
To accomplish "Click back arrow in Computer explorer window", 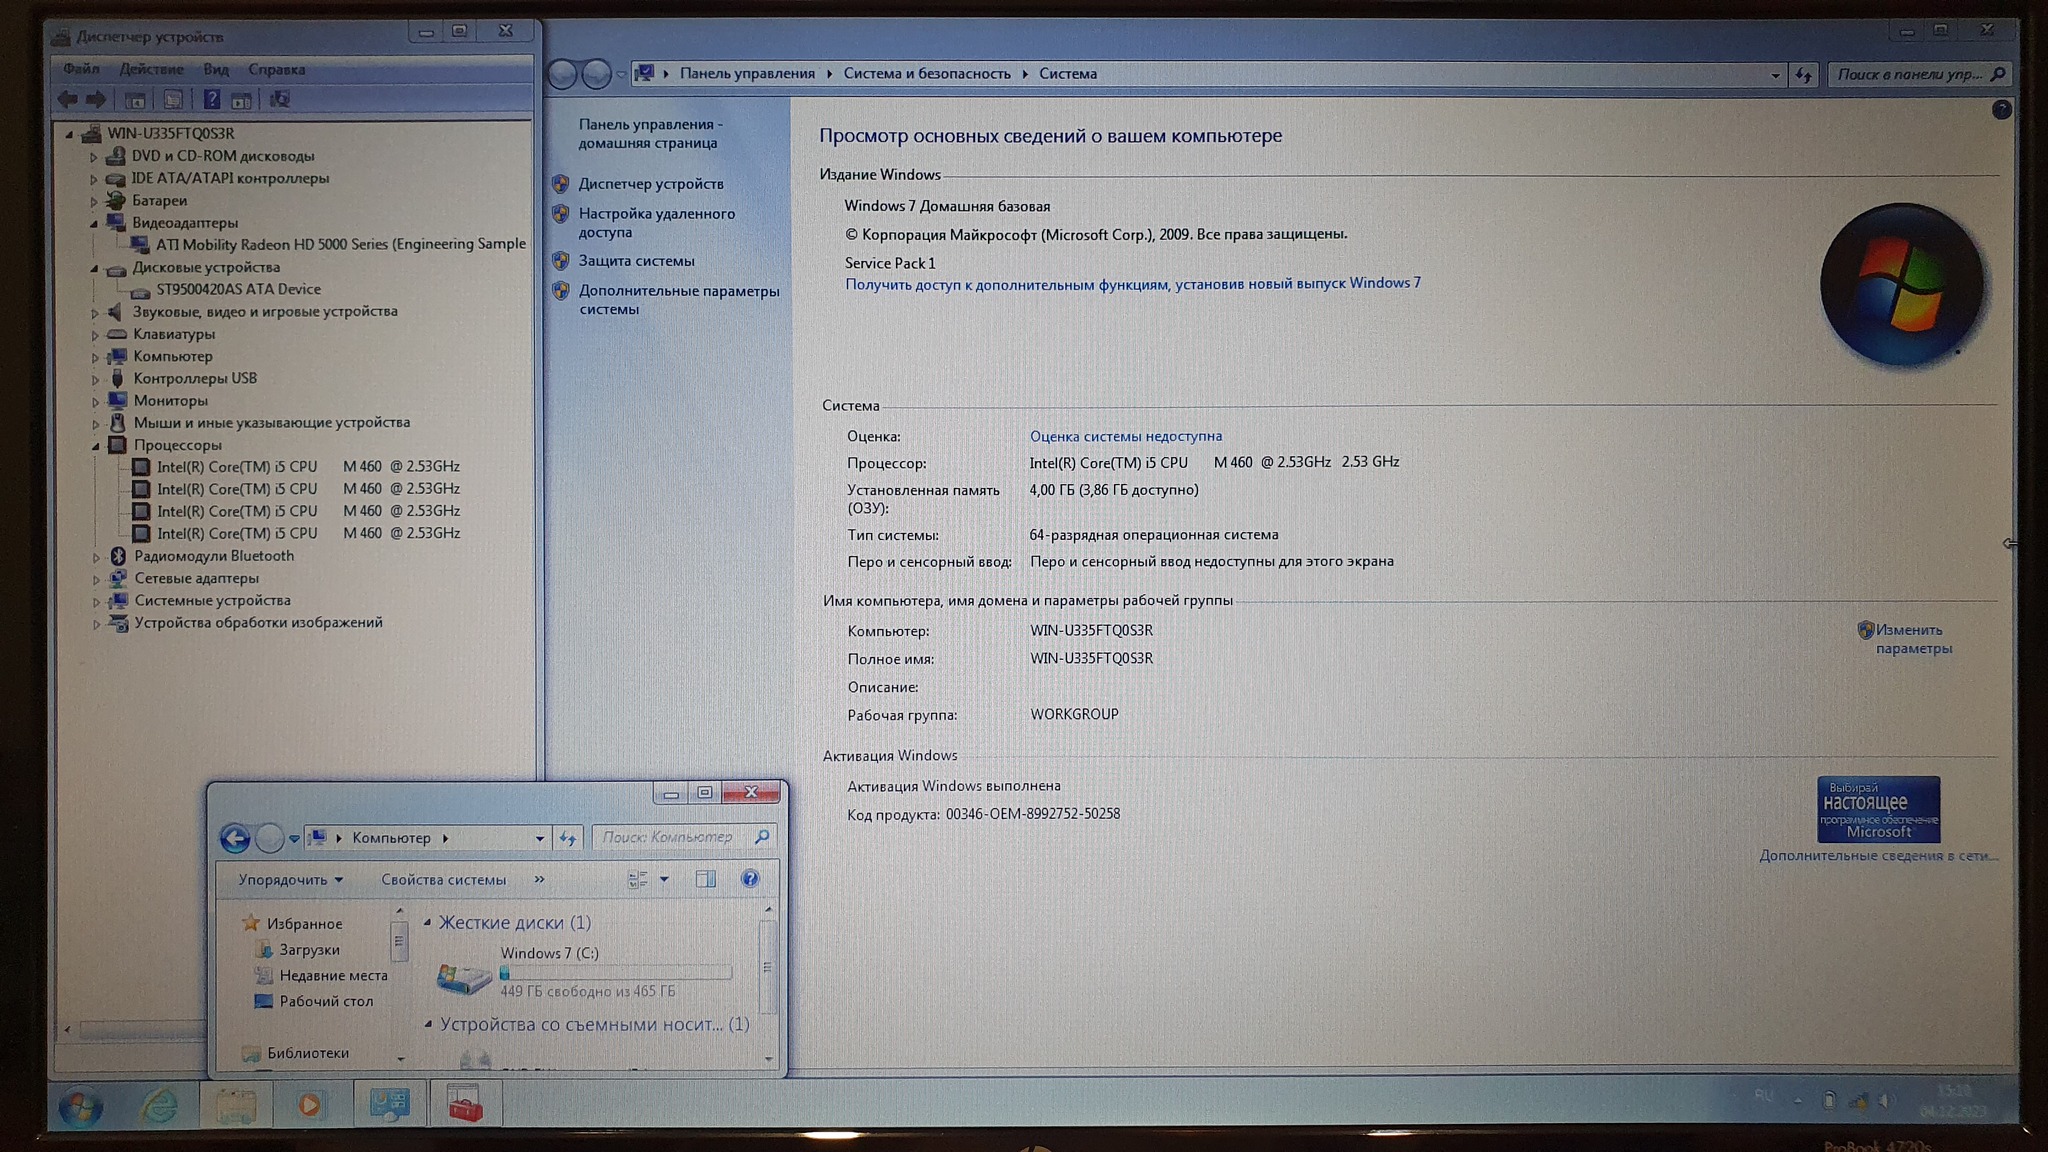I will [235, 838].
